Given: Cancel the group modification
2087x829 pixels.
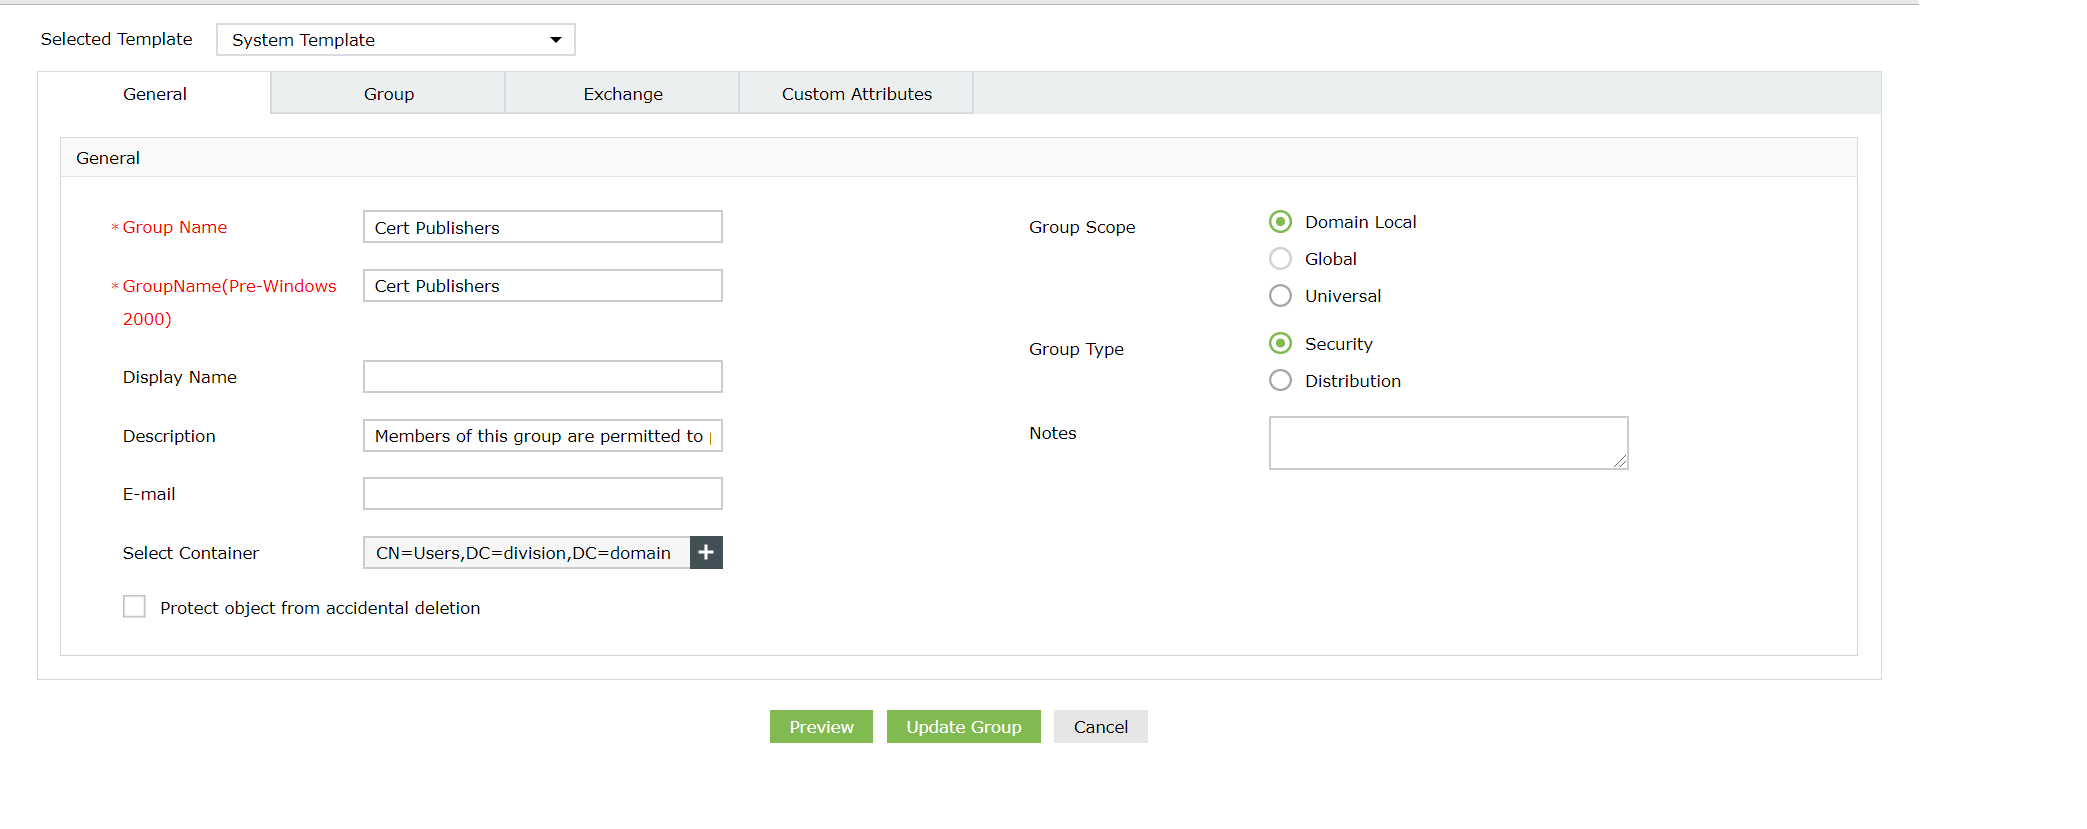Looking at the screenshot, I should tap(1100, 727).
